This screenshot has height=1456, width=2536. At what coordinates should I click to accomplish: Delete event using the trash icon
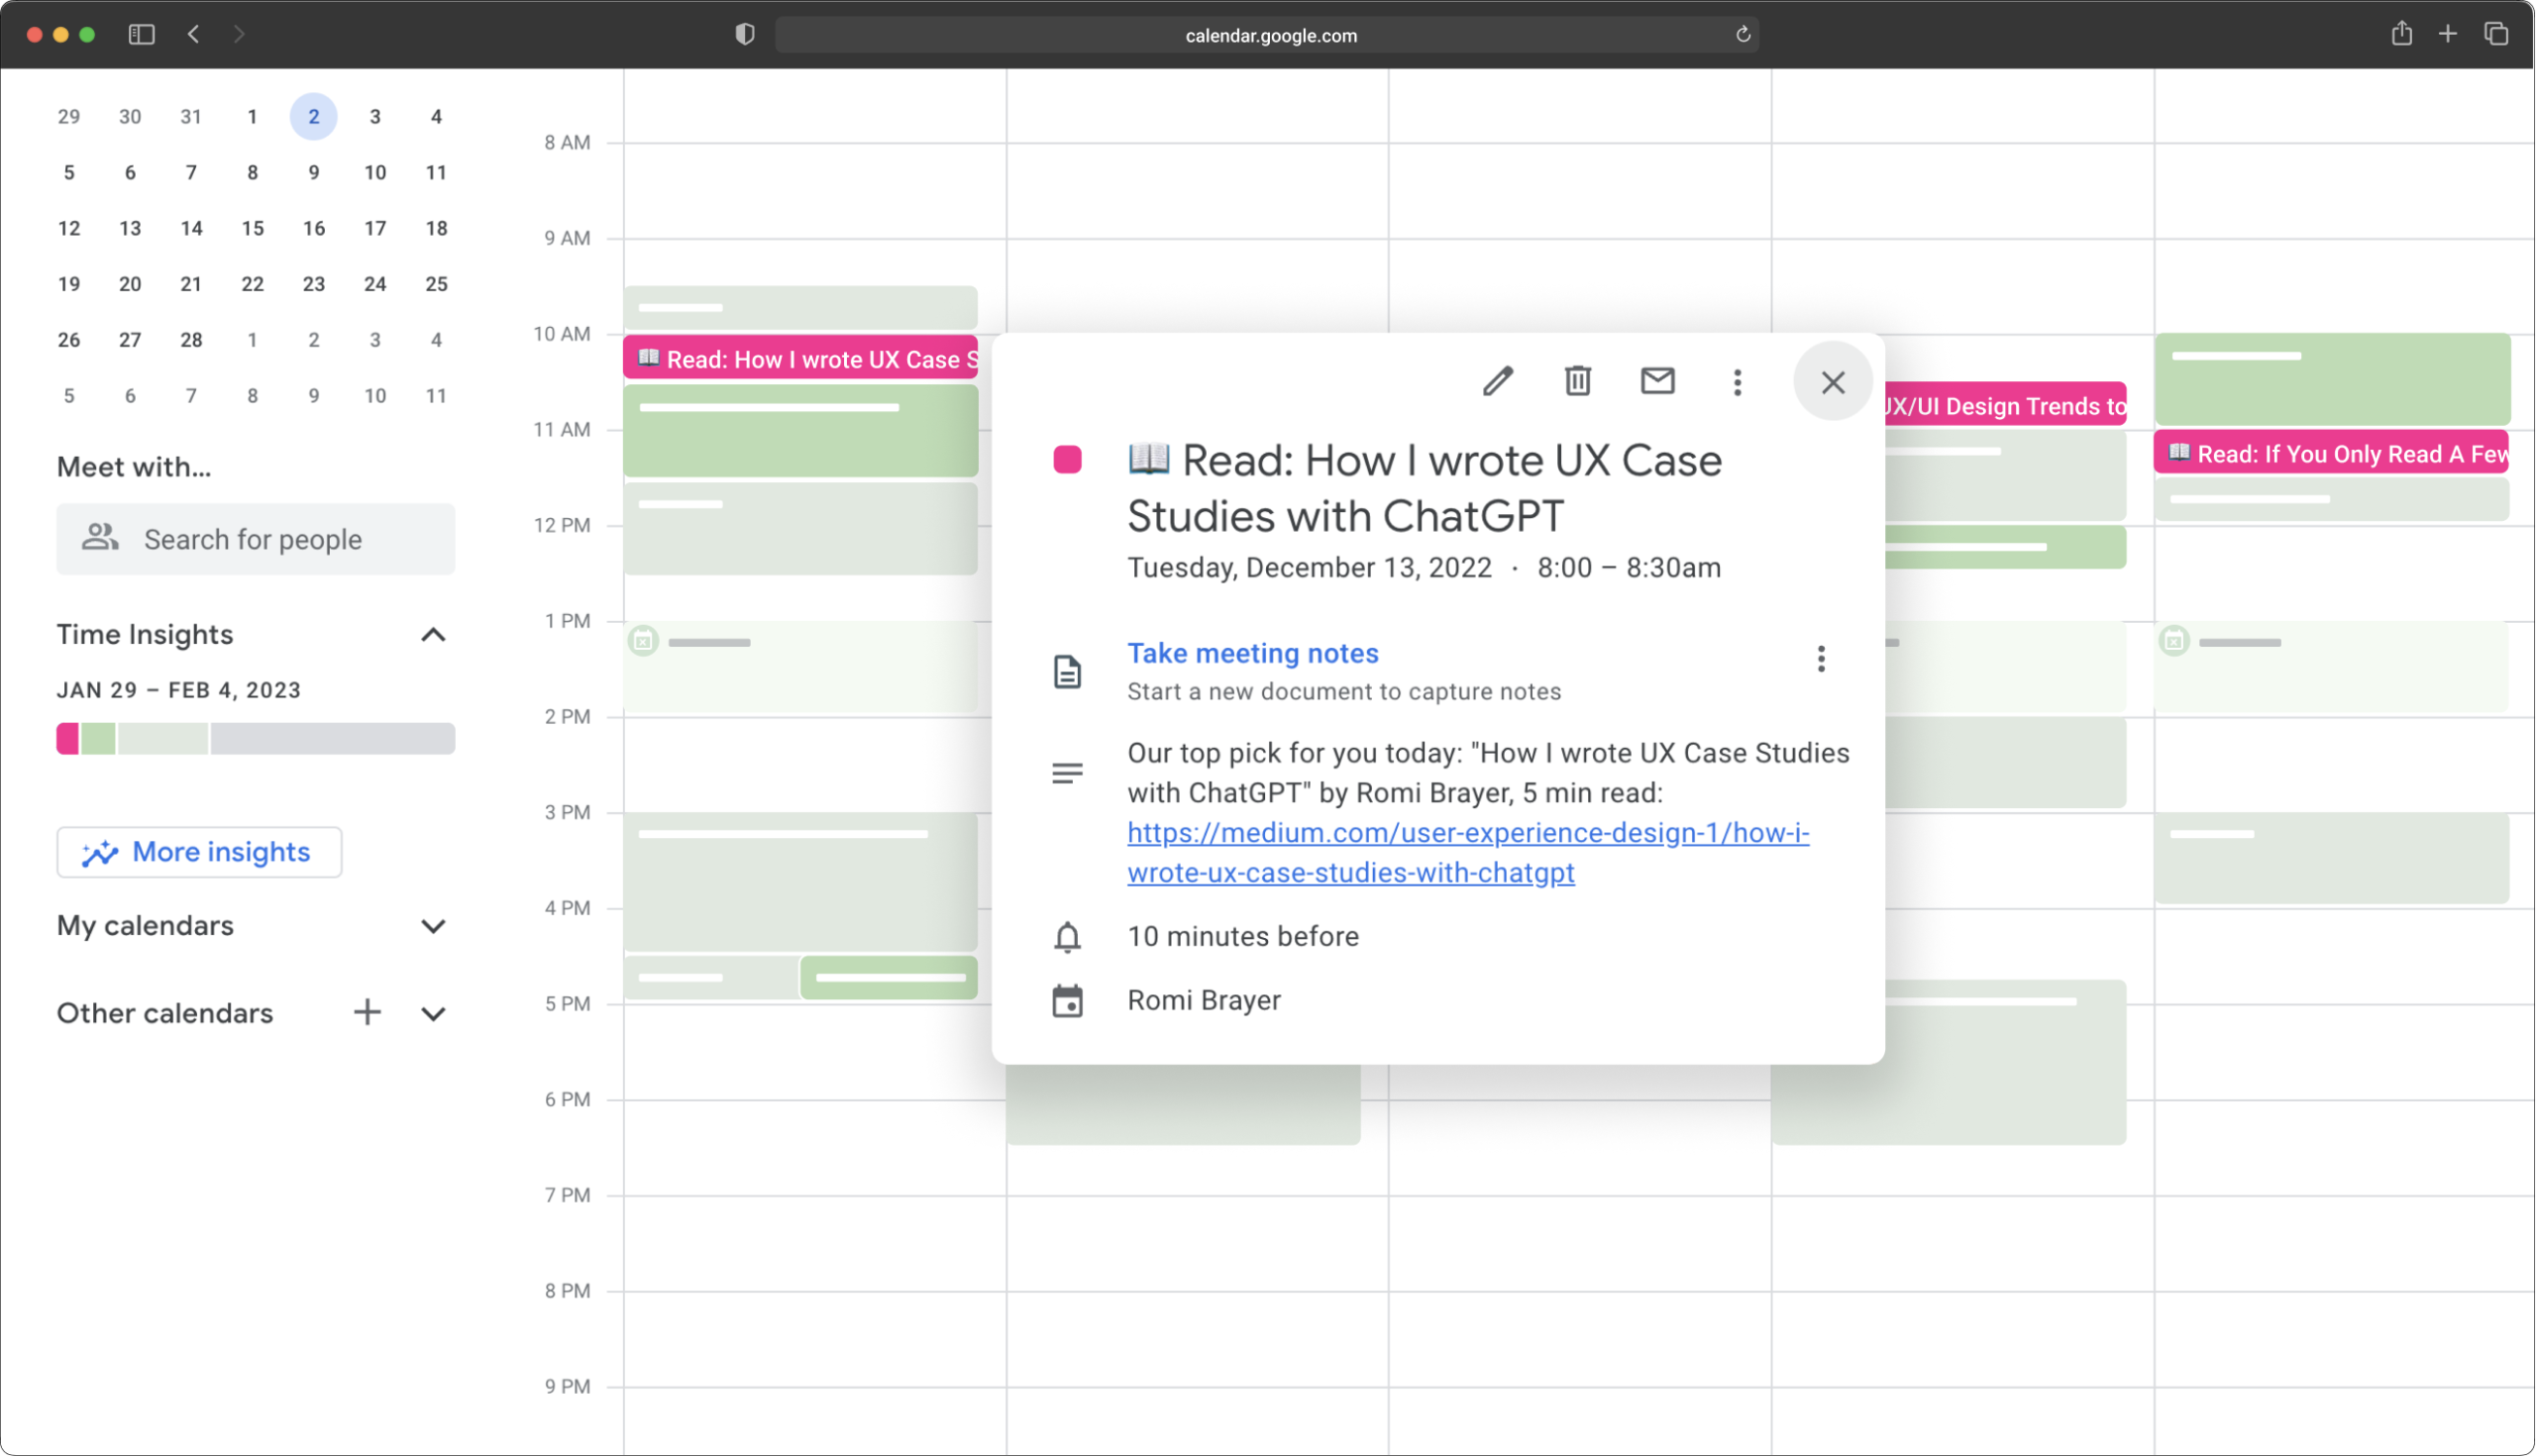(x=1577, y=381)
